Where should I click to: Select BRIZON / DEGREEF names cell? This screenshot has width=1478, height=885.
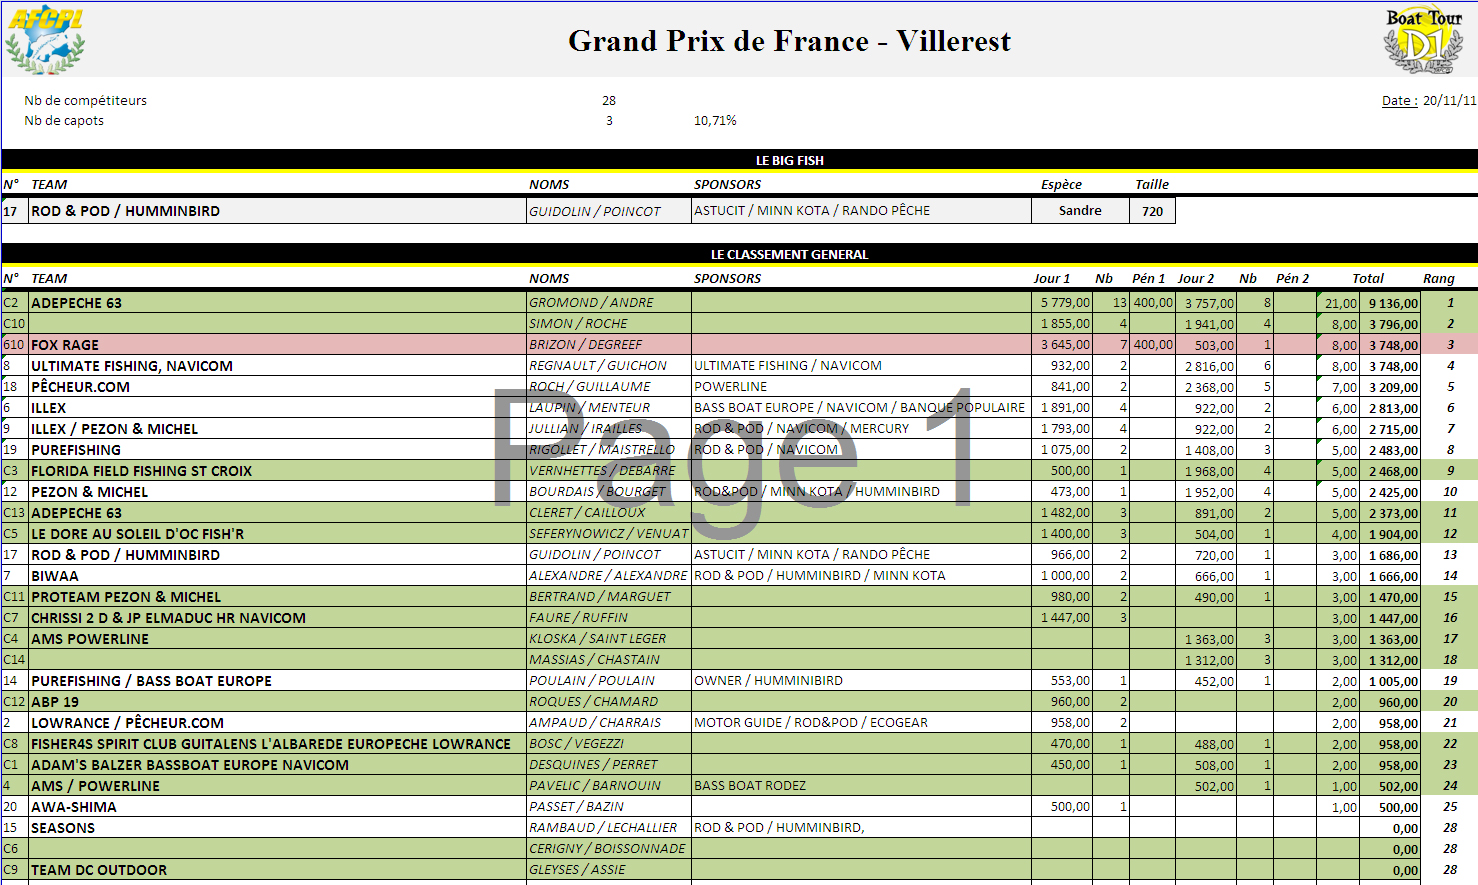click(609, 344)
